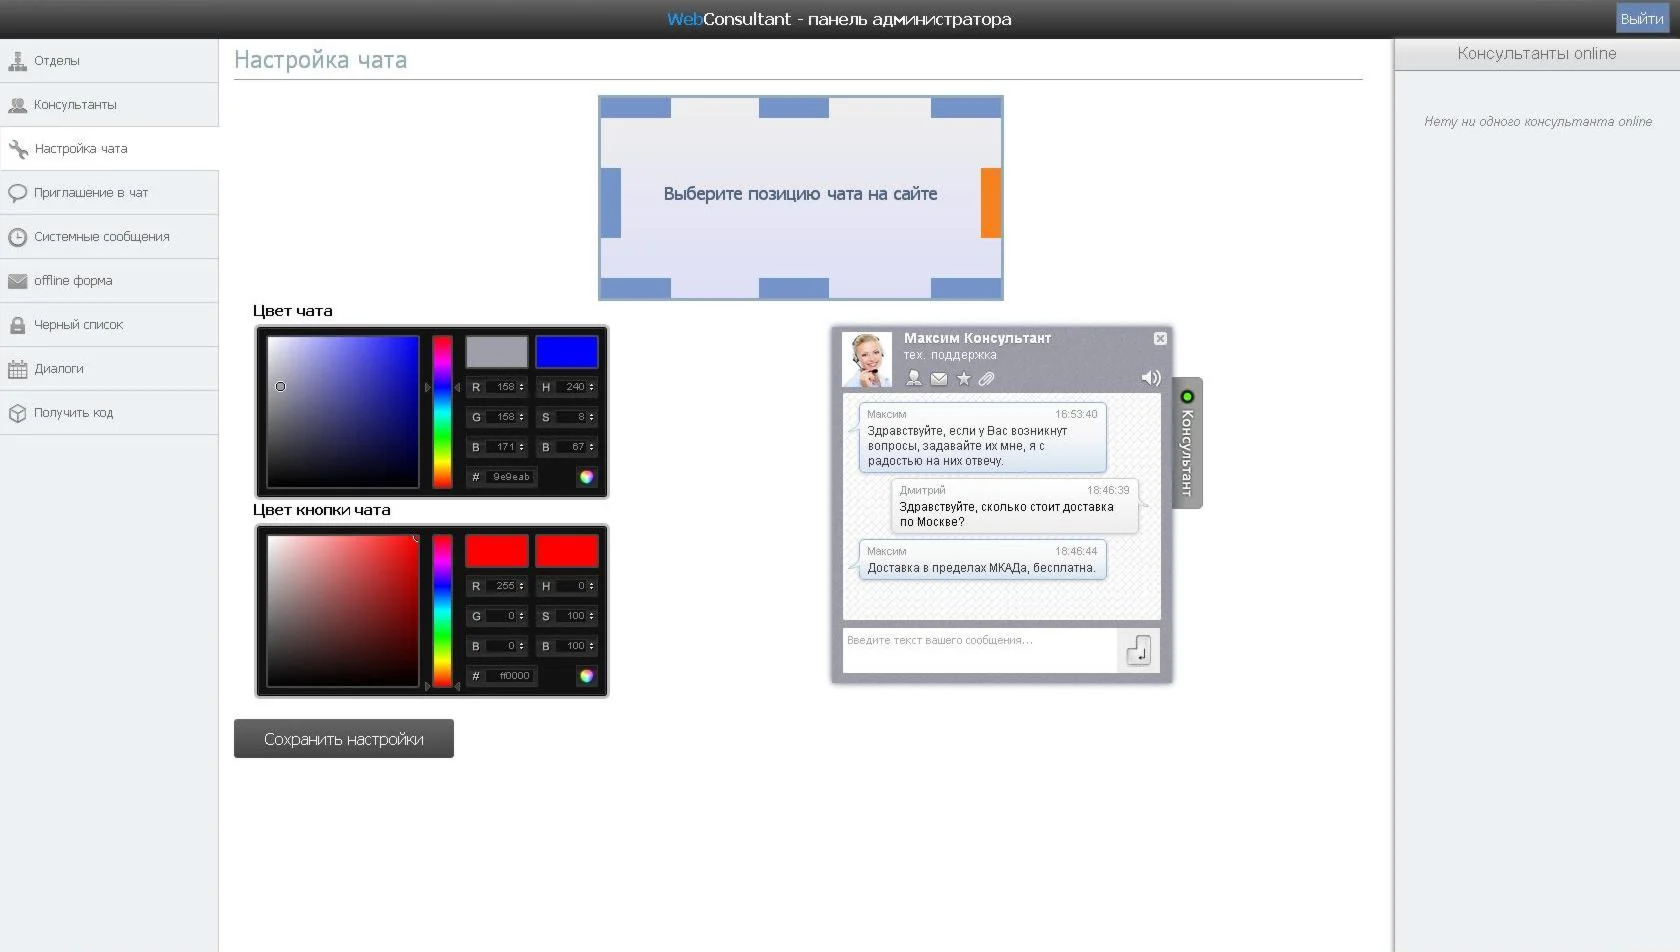Click the hue slider bar for chat color
Viewport: 1680px width, 952px height.
click(x=442, y=412)
